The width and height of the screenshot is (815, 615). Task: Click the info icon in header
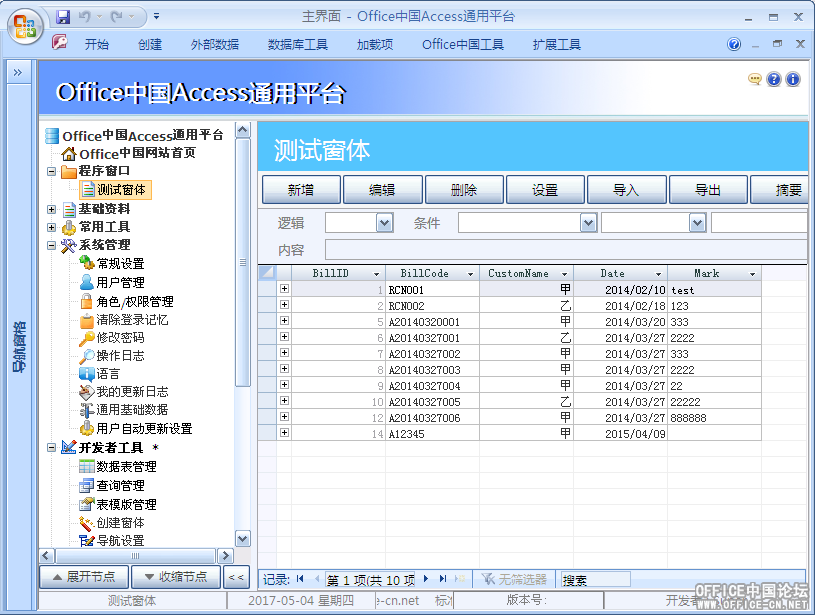(x=793, y=79)
